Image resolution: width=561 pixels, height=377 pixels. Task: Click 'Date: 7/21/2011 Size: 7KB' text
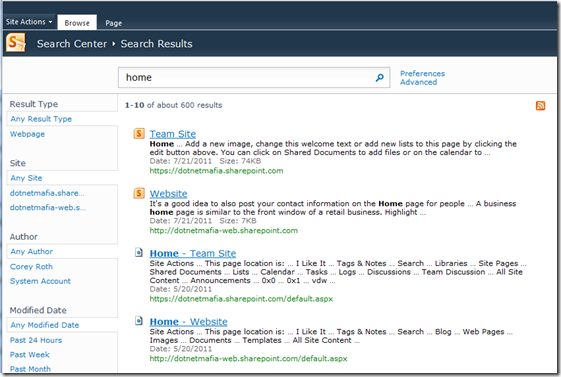tap(203, 221)
